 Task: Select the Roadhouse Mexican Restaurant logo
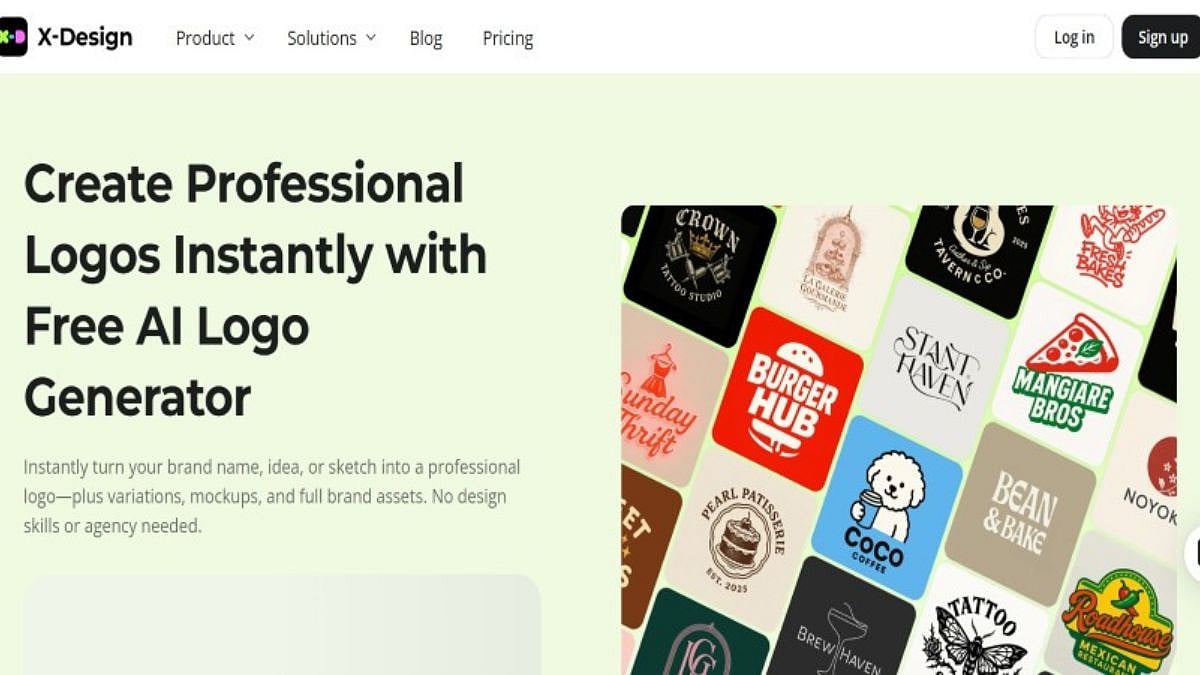click(x=1117, y=615)
